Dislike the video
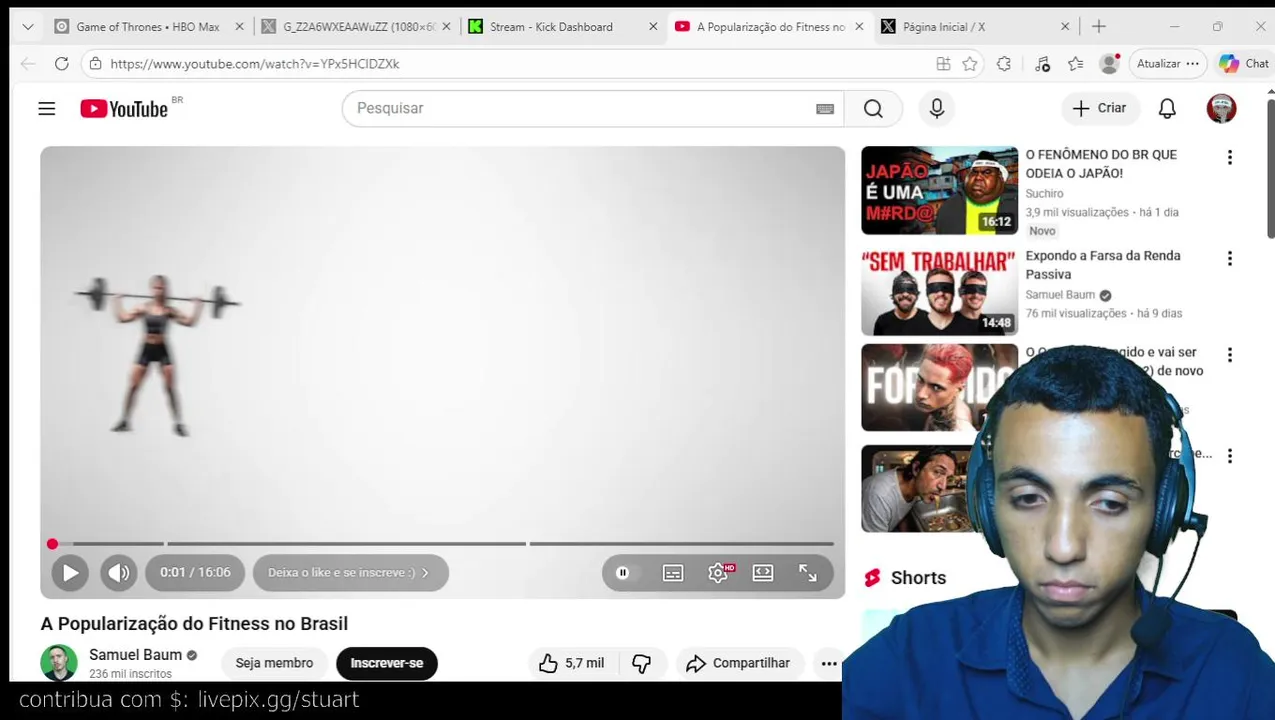The height and width of the screenshot is (720, 1275). [642, 663]
